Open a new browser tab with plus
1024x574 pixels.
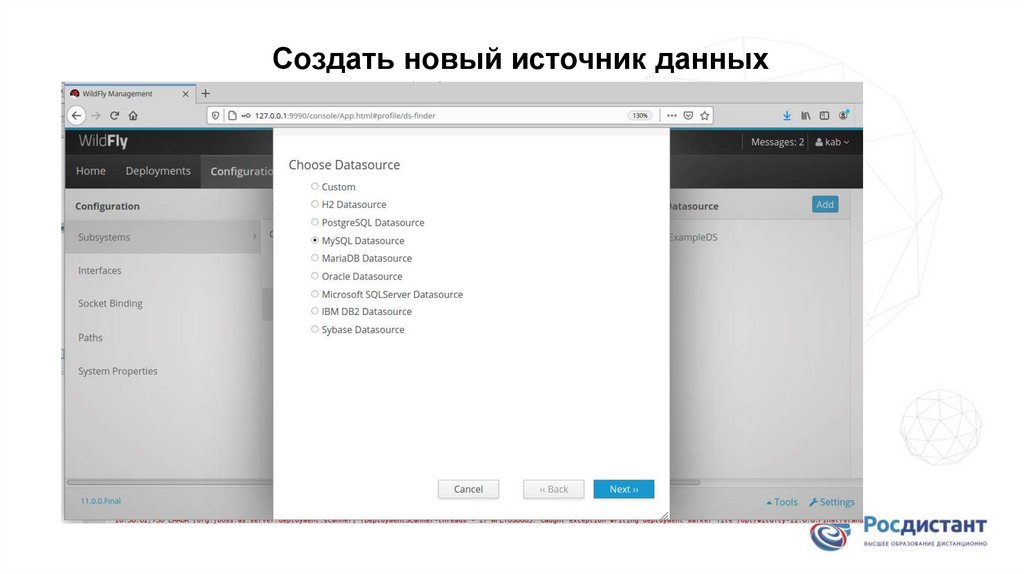[205, 93]
